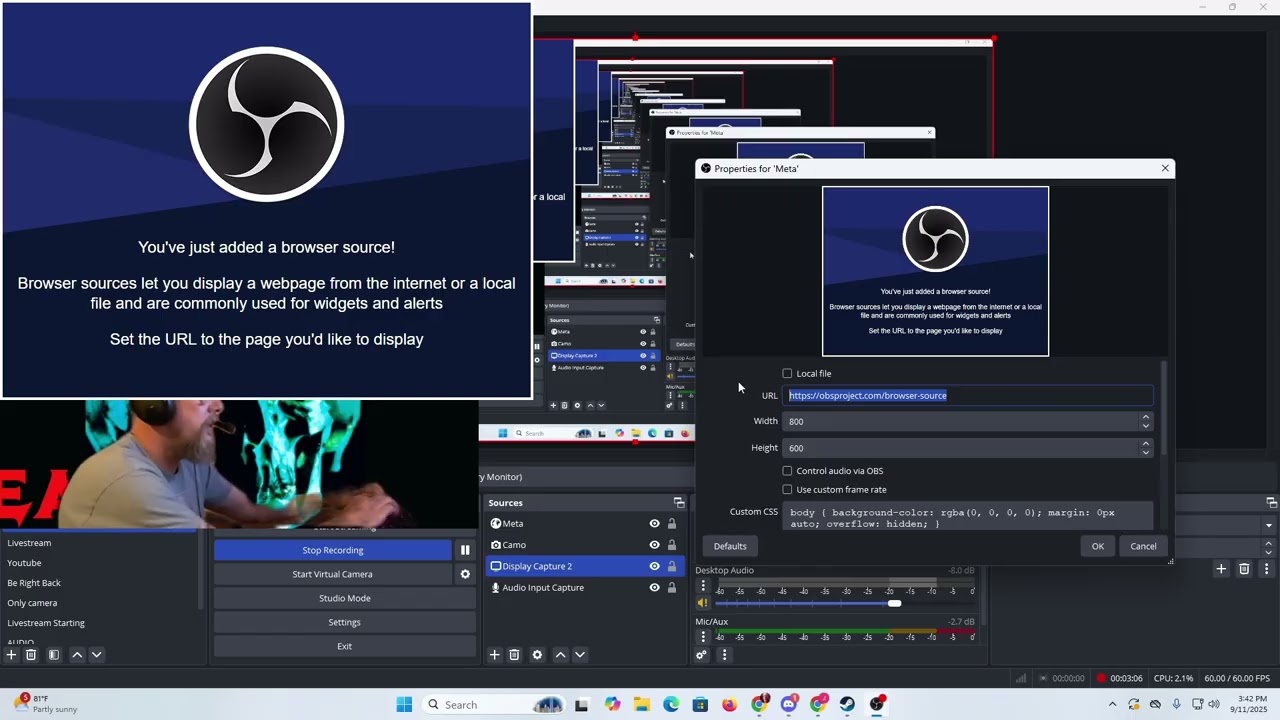Lock the Camo source

pyautogui.click(x=672, y=545)
